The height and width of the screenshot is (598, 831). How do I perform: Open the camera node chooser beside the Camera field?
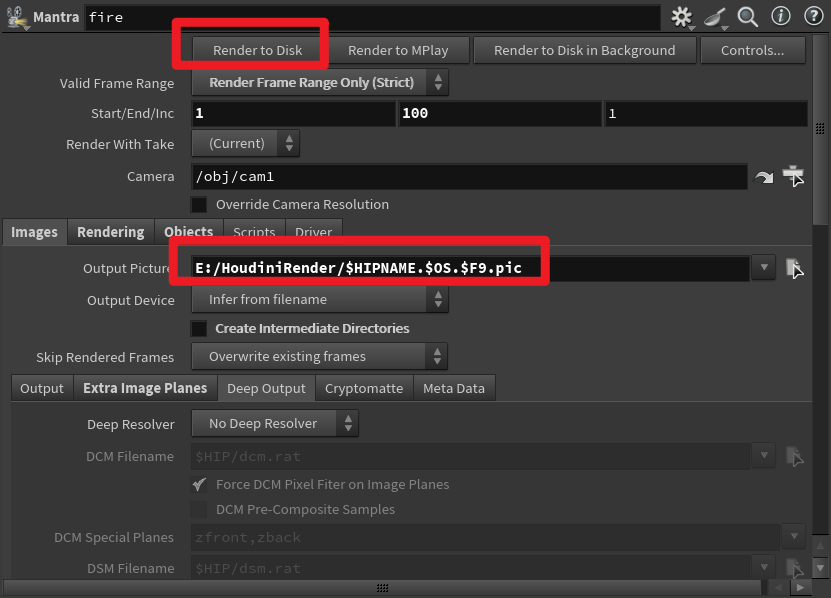[794, 176]
